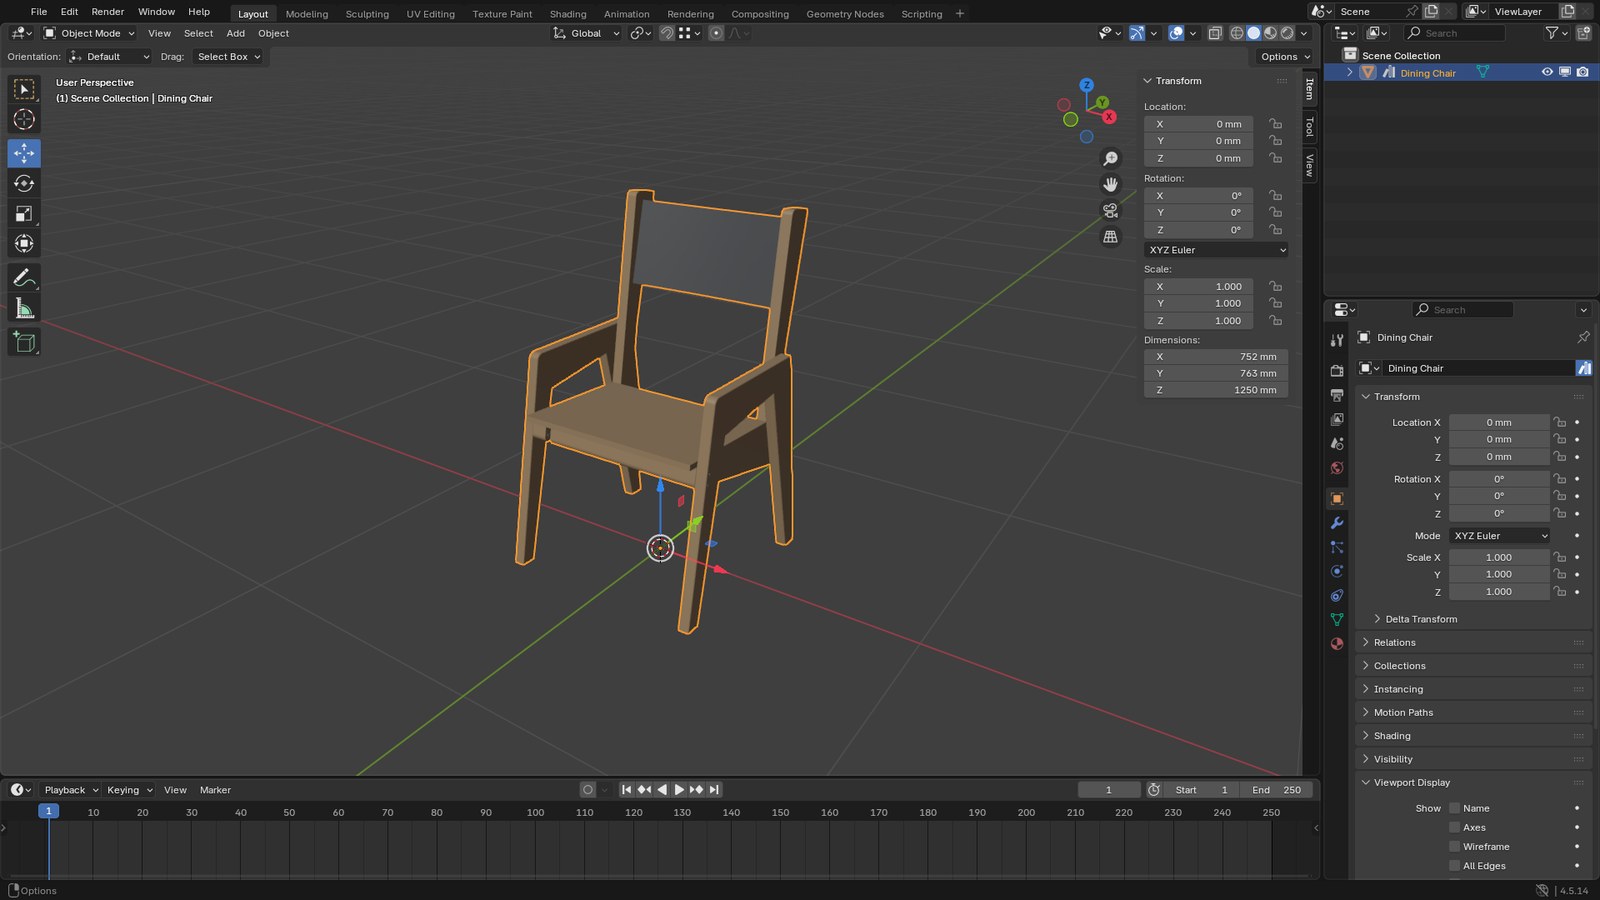Open the Default orientation dropdown
The width and height of the screenshot is (1600, 900).
109,57
